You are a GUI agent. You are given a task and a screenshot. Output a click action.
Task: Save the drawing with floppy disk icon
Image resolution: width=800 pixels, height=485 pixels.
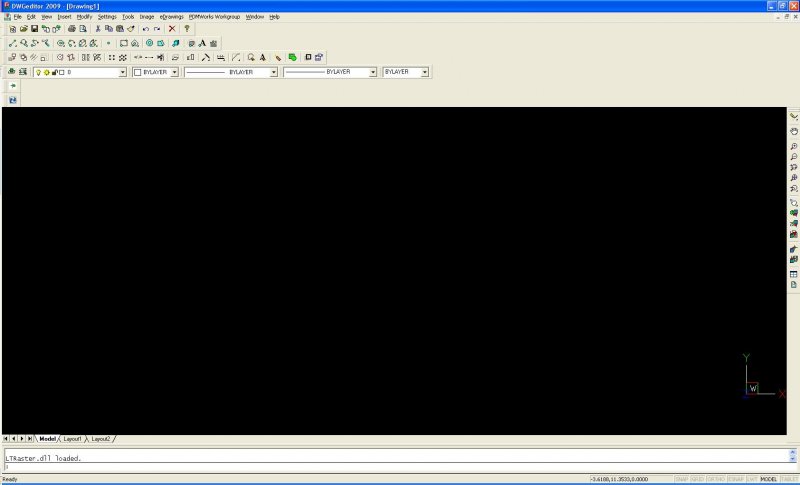pos(34,29)
